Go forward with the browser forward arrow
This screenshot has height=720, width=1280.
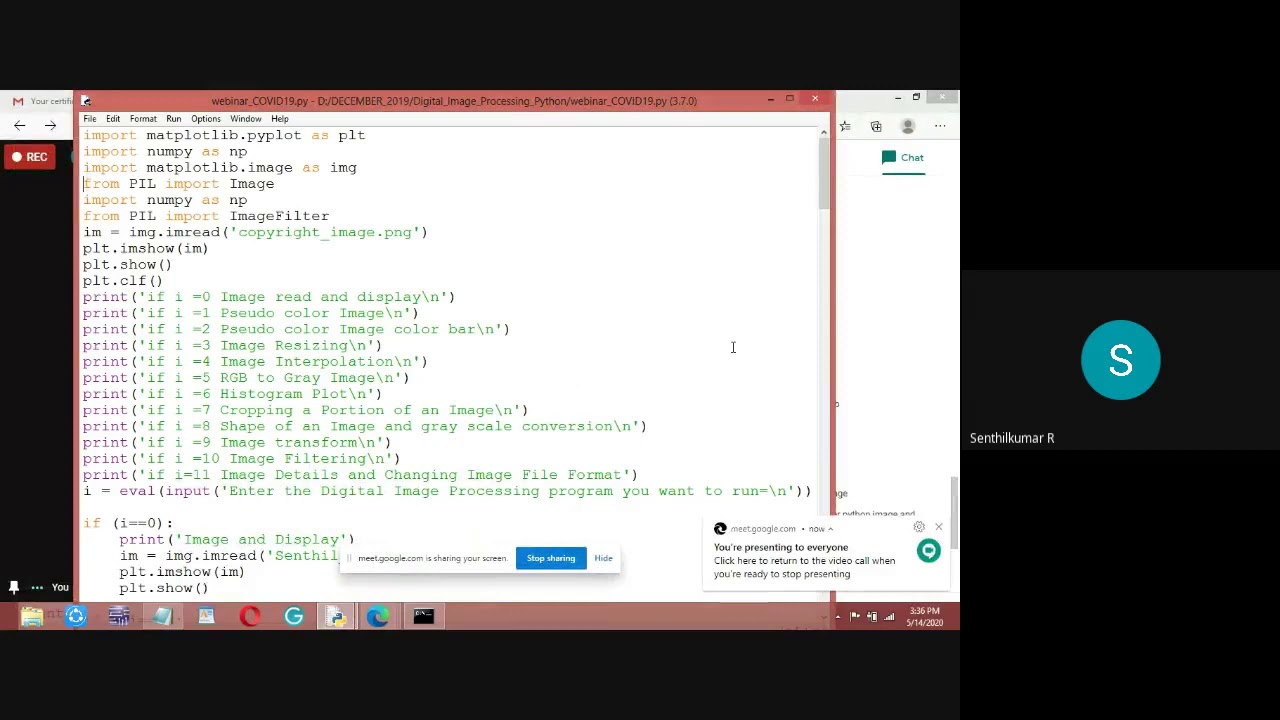(x=50, y=126)
